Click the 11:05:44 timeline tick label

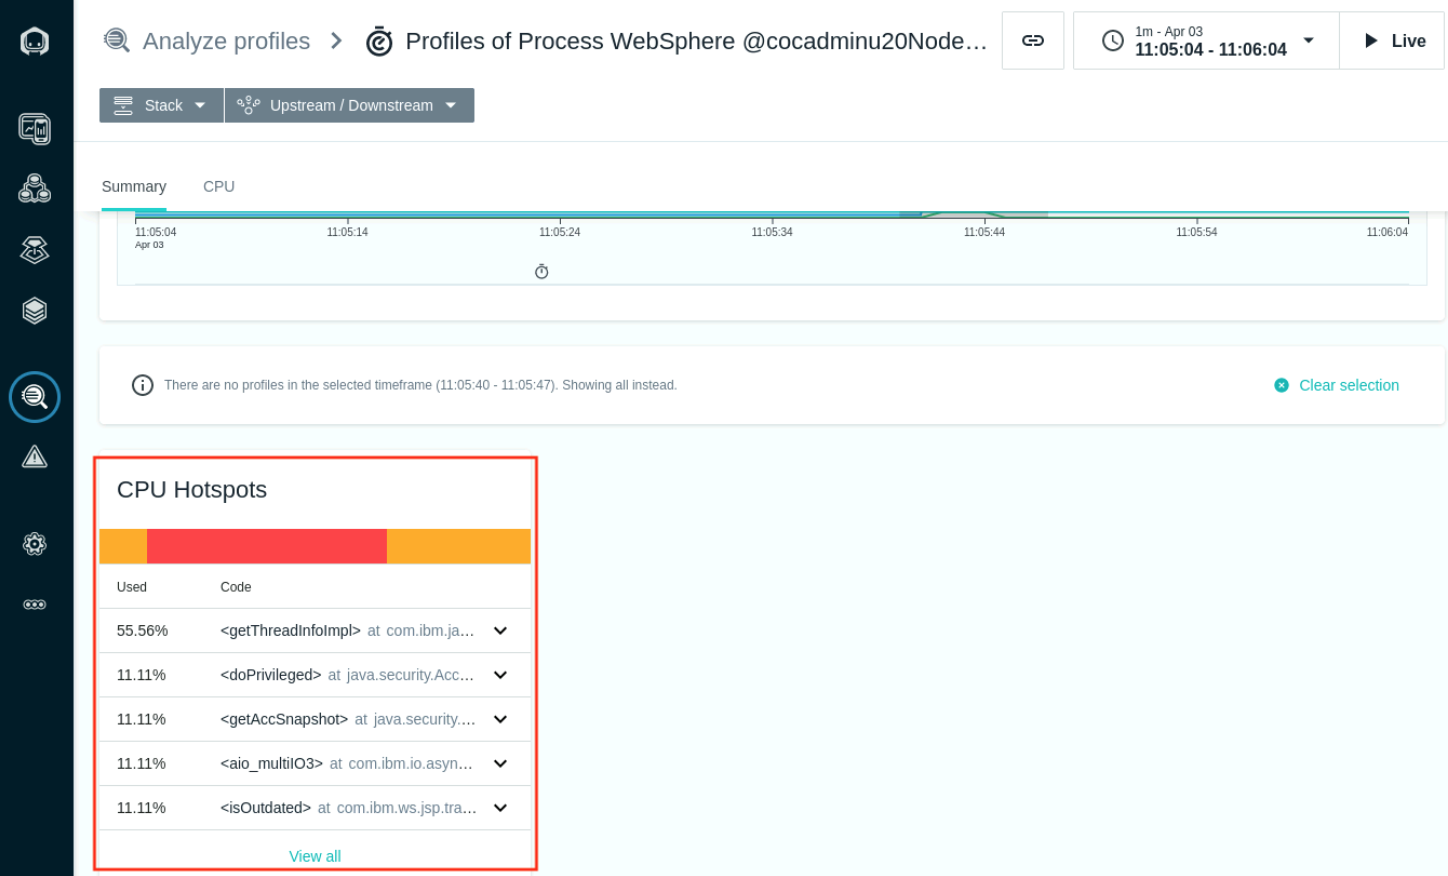click(x=984, y=232)
